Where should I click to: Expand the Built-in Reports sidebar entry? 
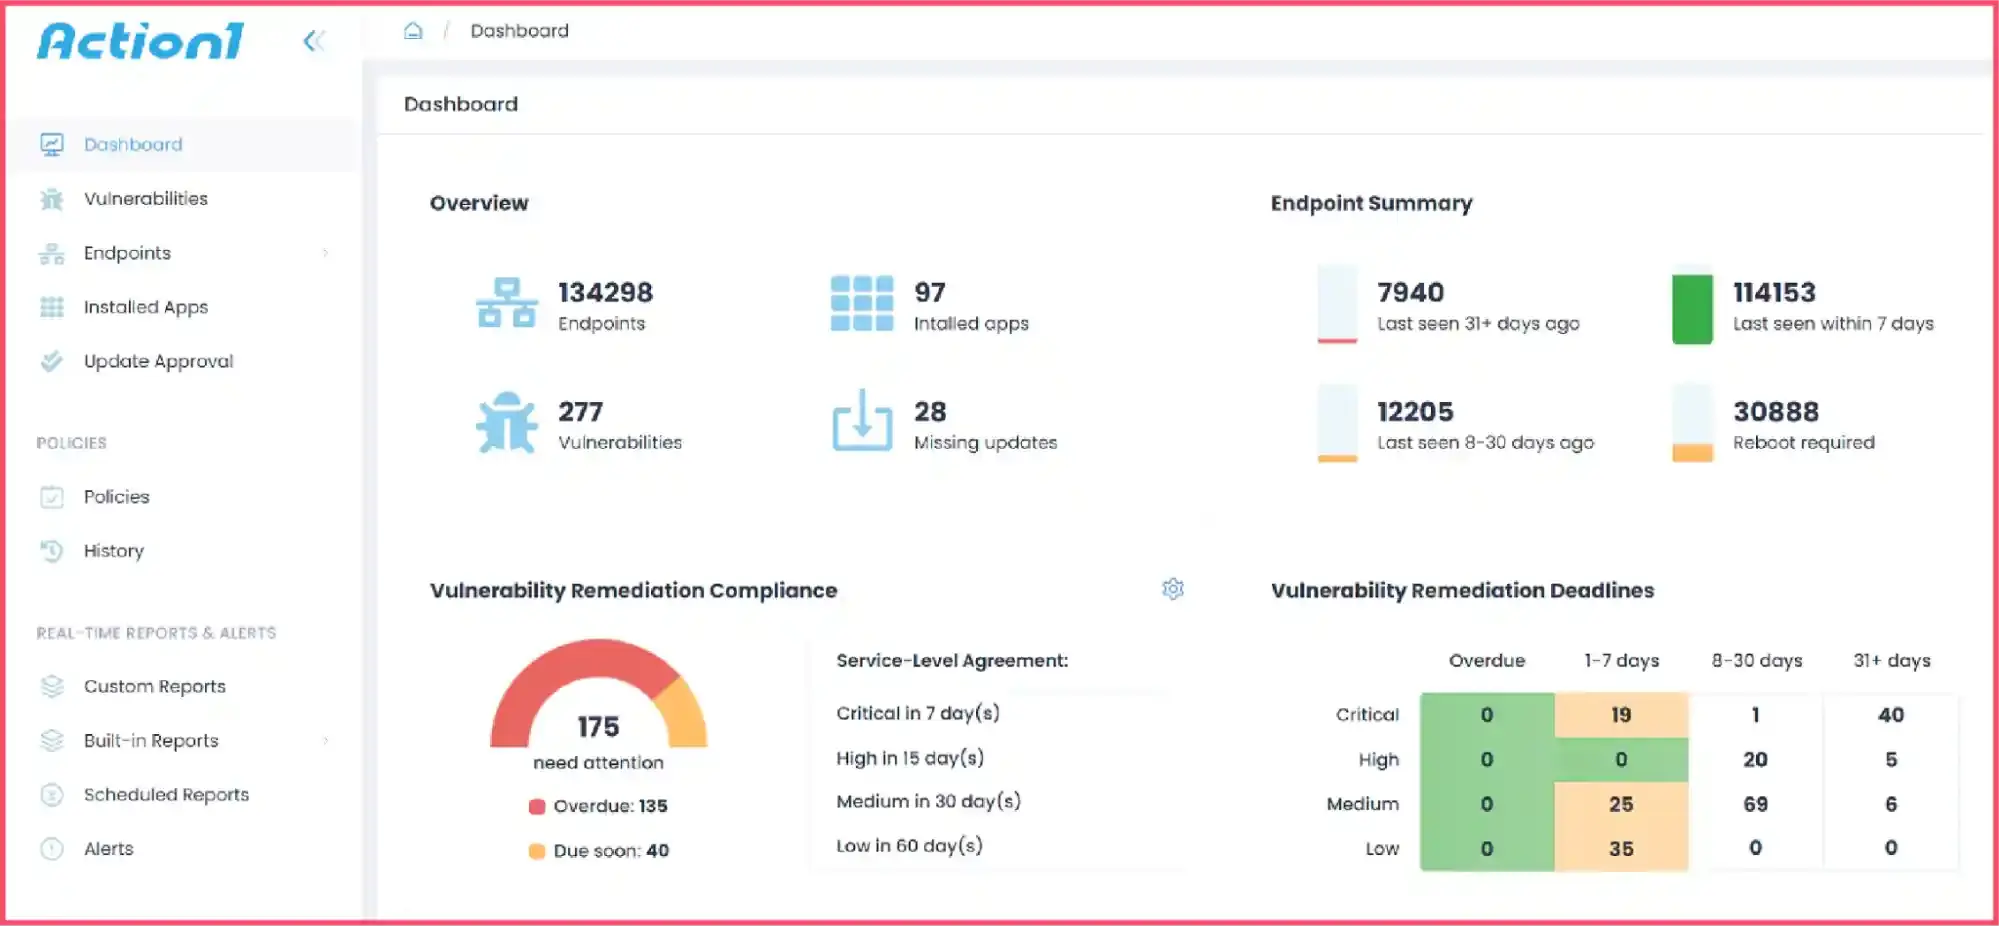pos(326,741)
